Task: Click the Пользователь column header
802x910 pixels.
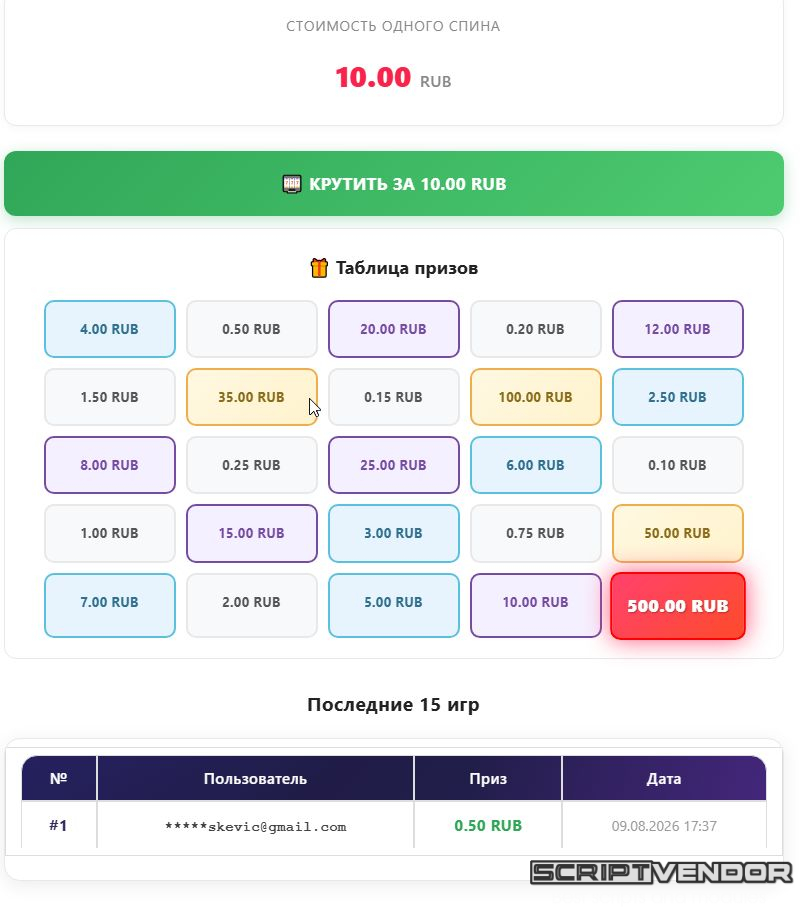Action: (x=255, y=778)
